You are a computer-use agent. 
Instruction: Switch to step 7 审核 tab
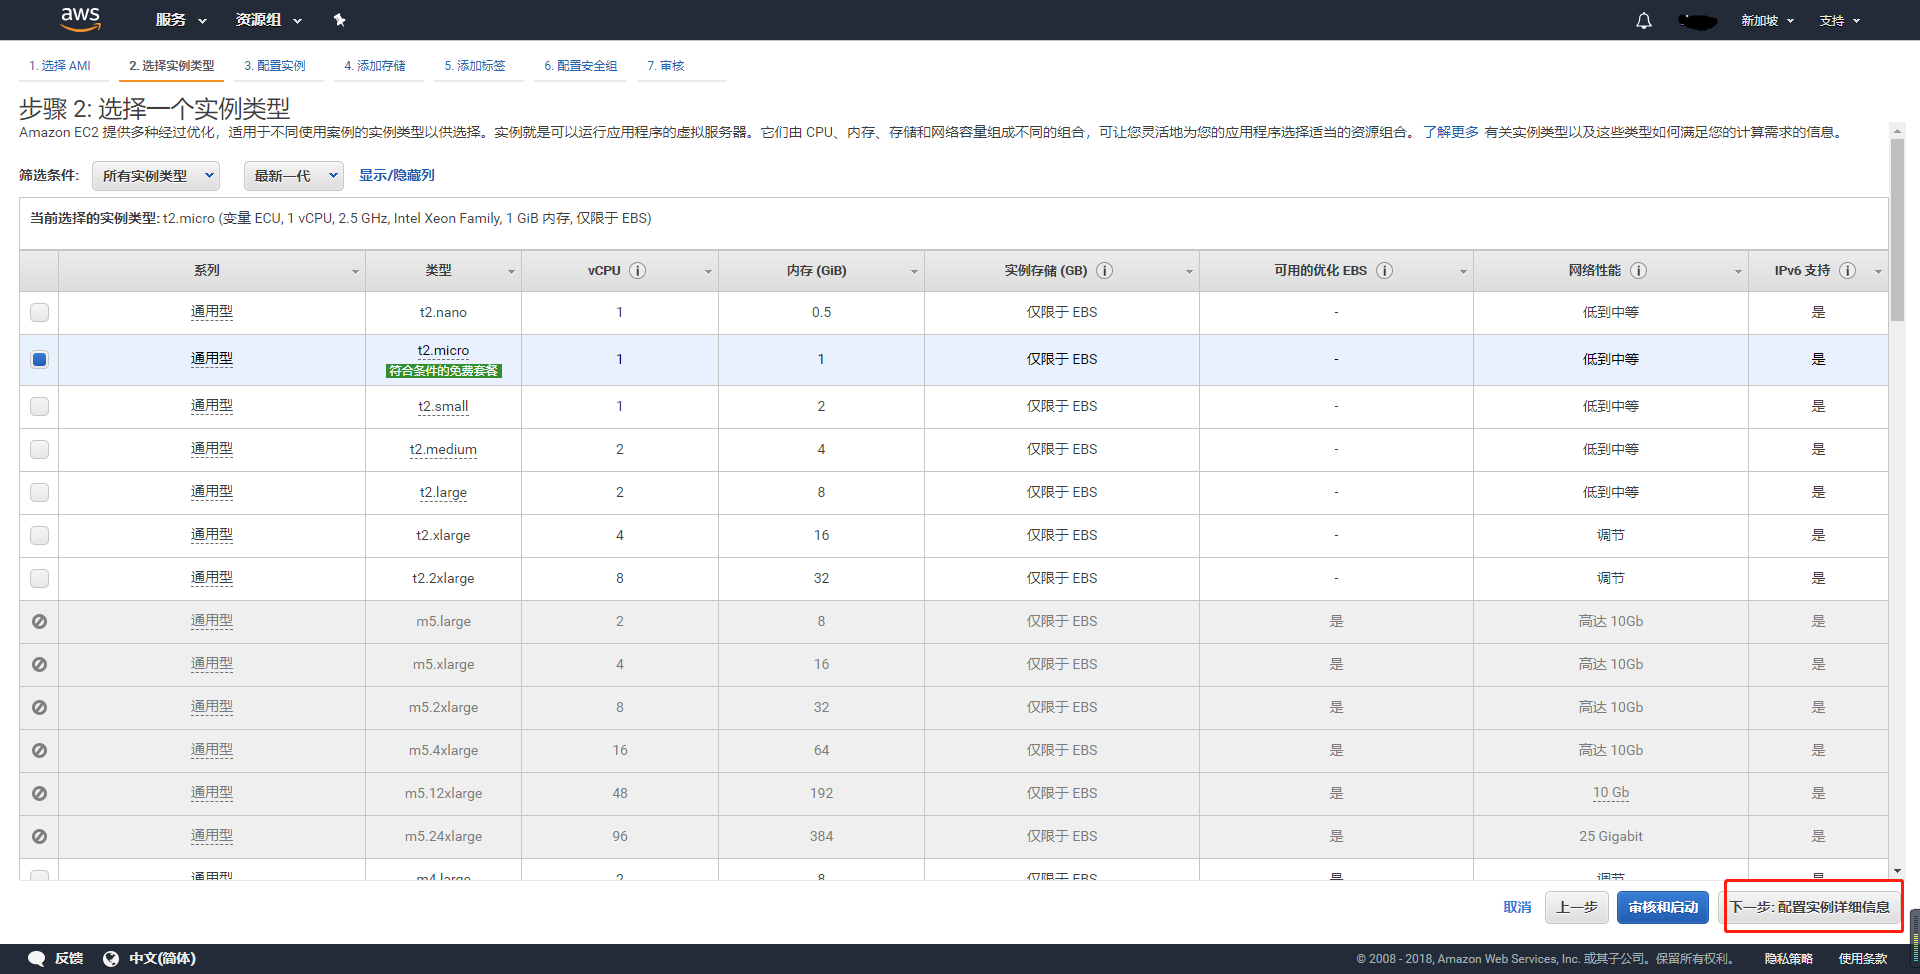pyautogui.click(x=666, y=66)
